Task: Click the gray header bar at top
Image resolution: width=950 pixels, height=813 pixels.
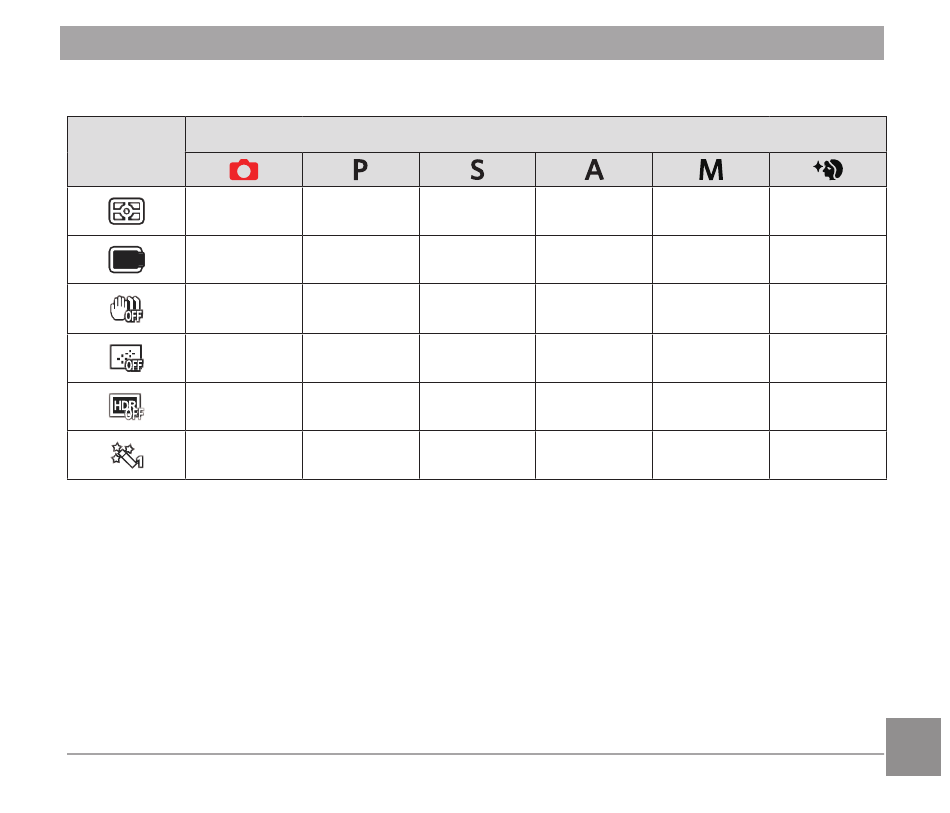Action: (x=471, y=43)
